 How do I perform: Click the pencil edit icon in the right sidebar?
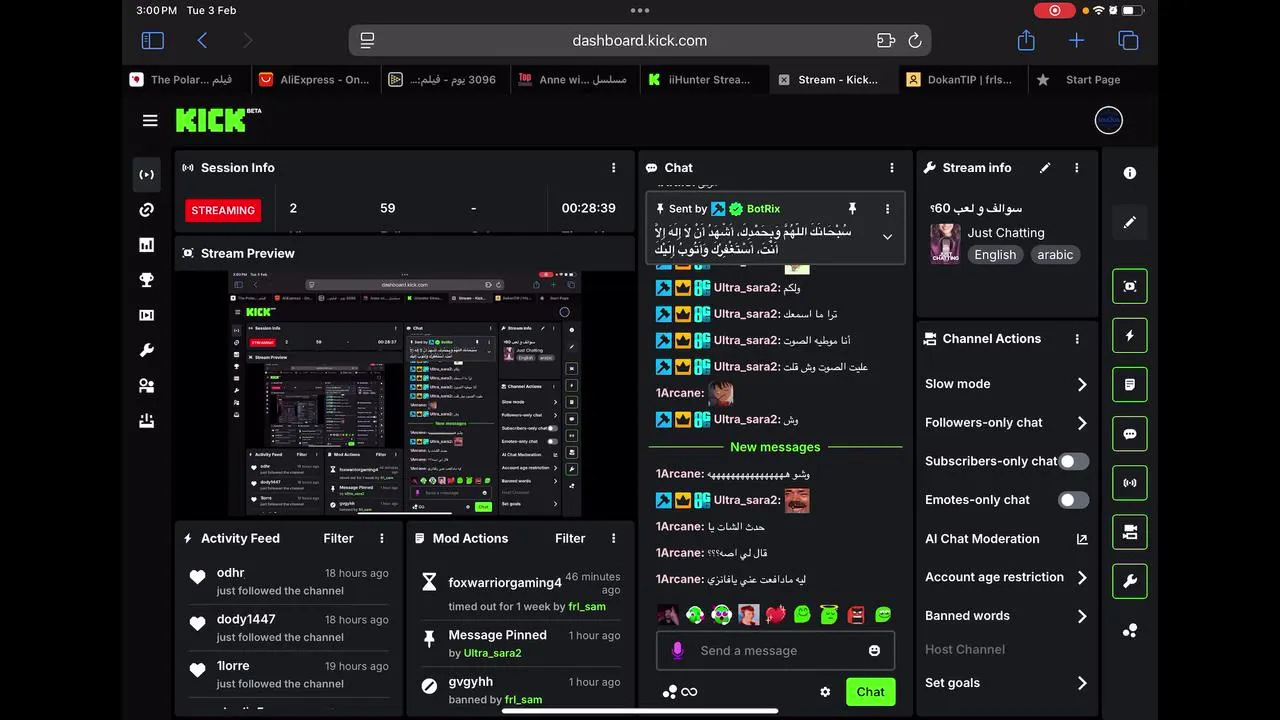pos(1130,222)
